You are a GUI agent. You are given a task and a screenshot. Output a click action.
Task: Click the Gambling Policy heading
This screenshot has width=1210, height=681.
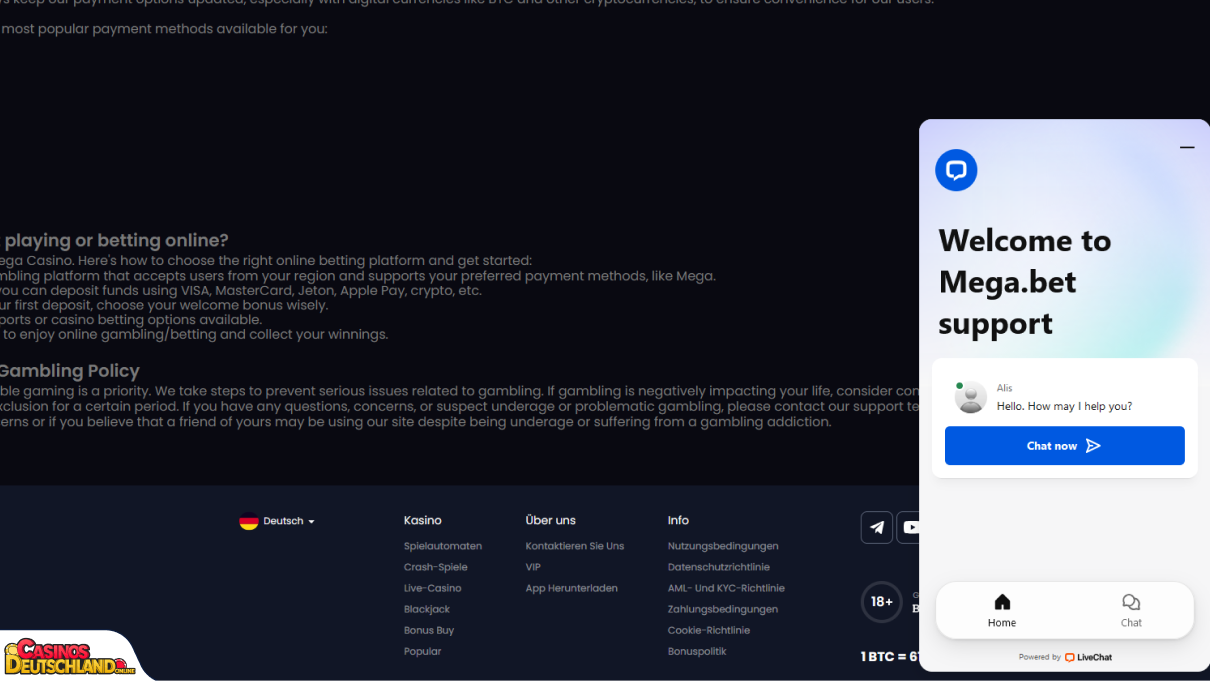click(x=70, y=371)
